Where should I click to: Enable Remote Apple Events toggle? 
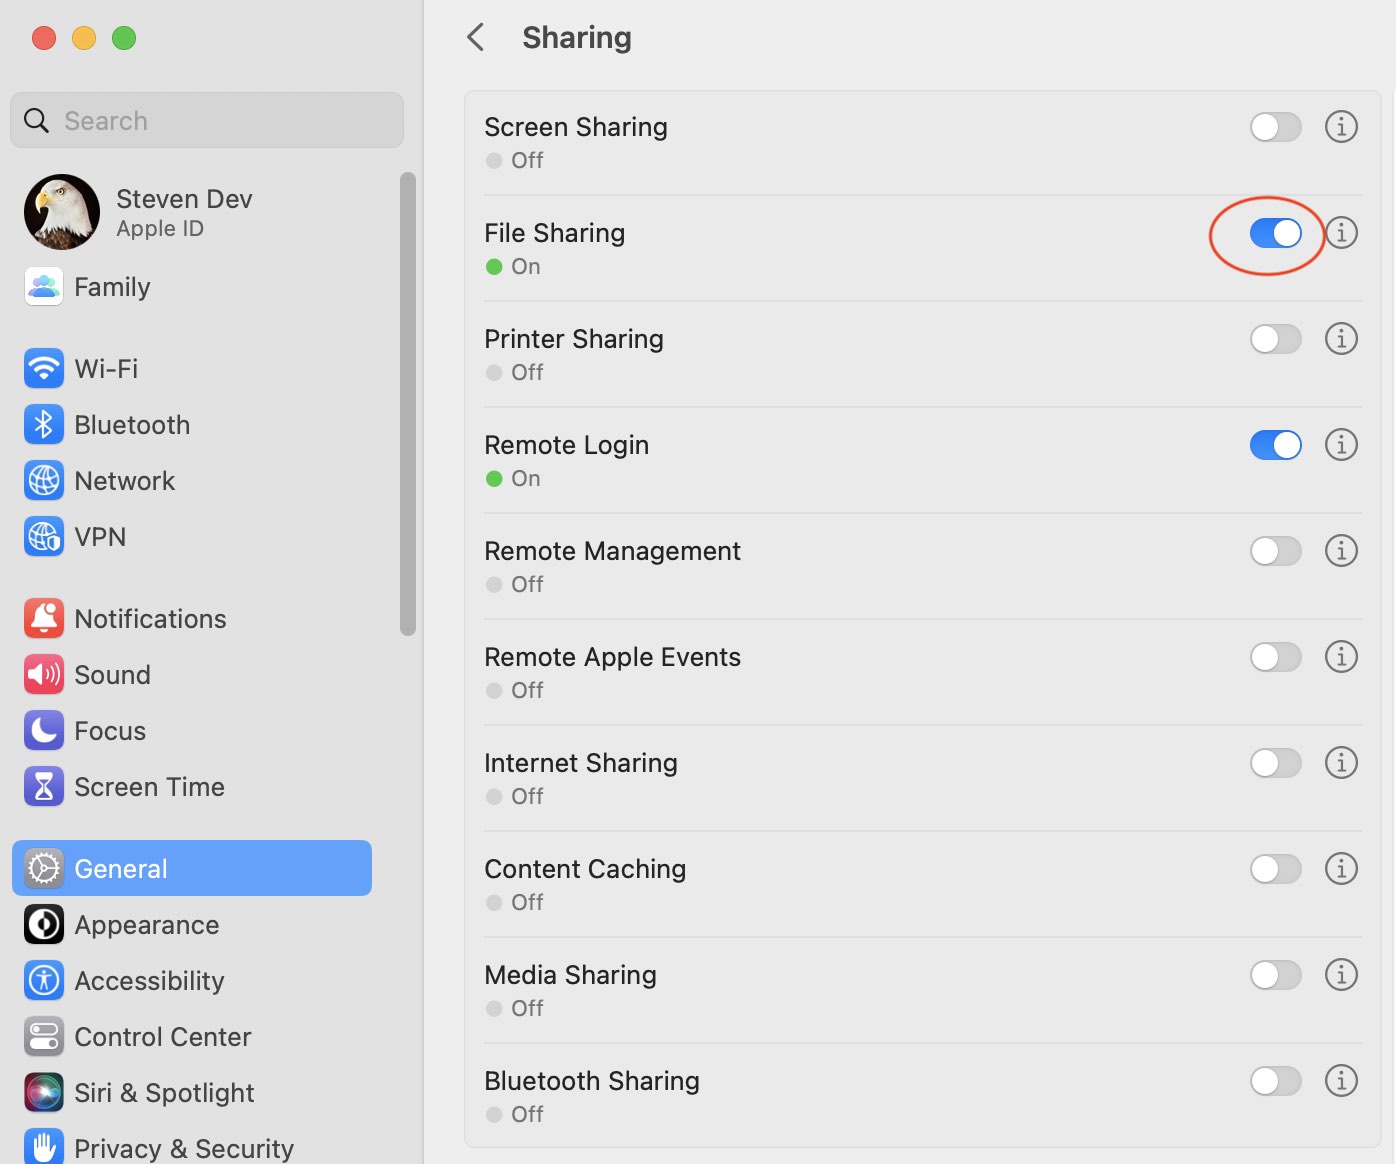pos(1276,657)
